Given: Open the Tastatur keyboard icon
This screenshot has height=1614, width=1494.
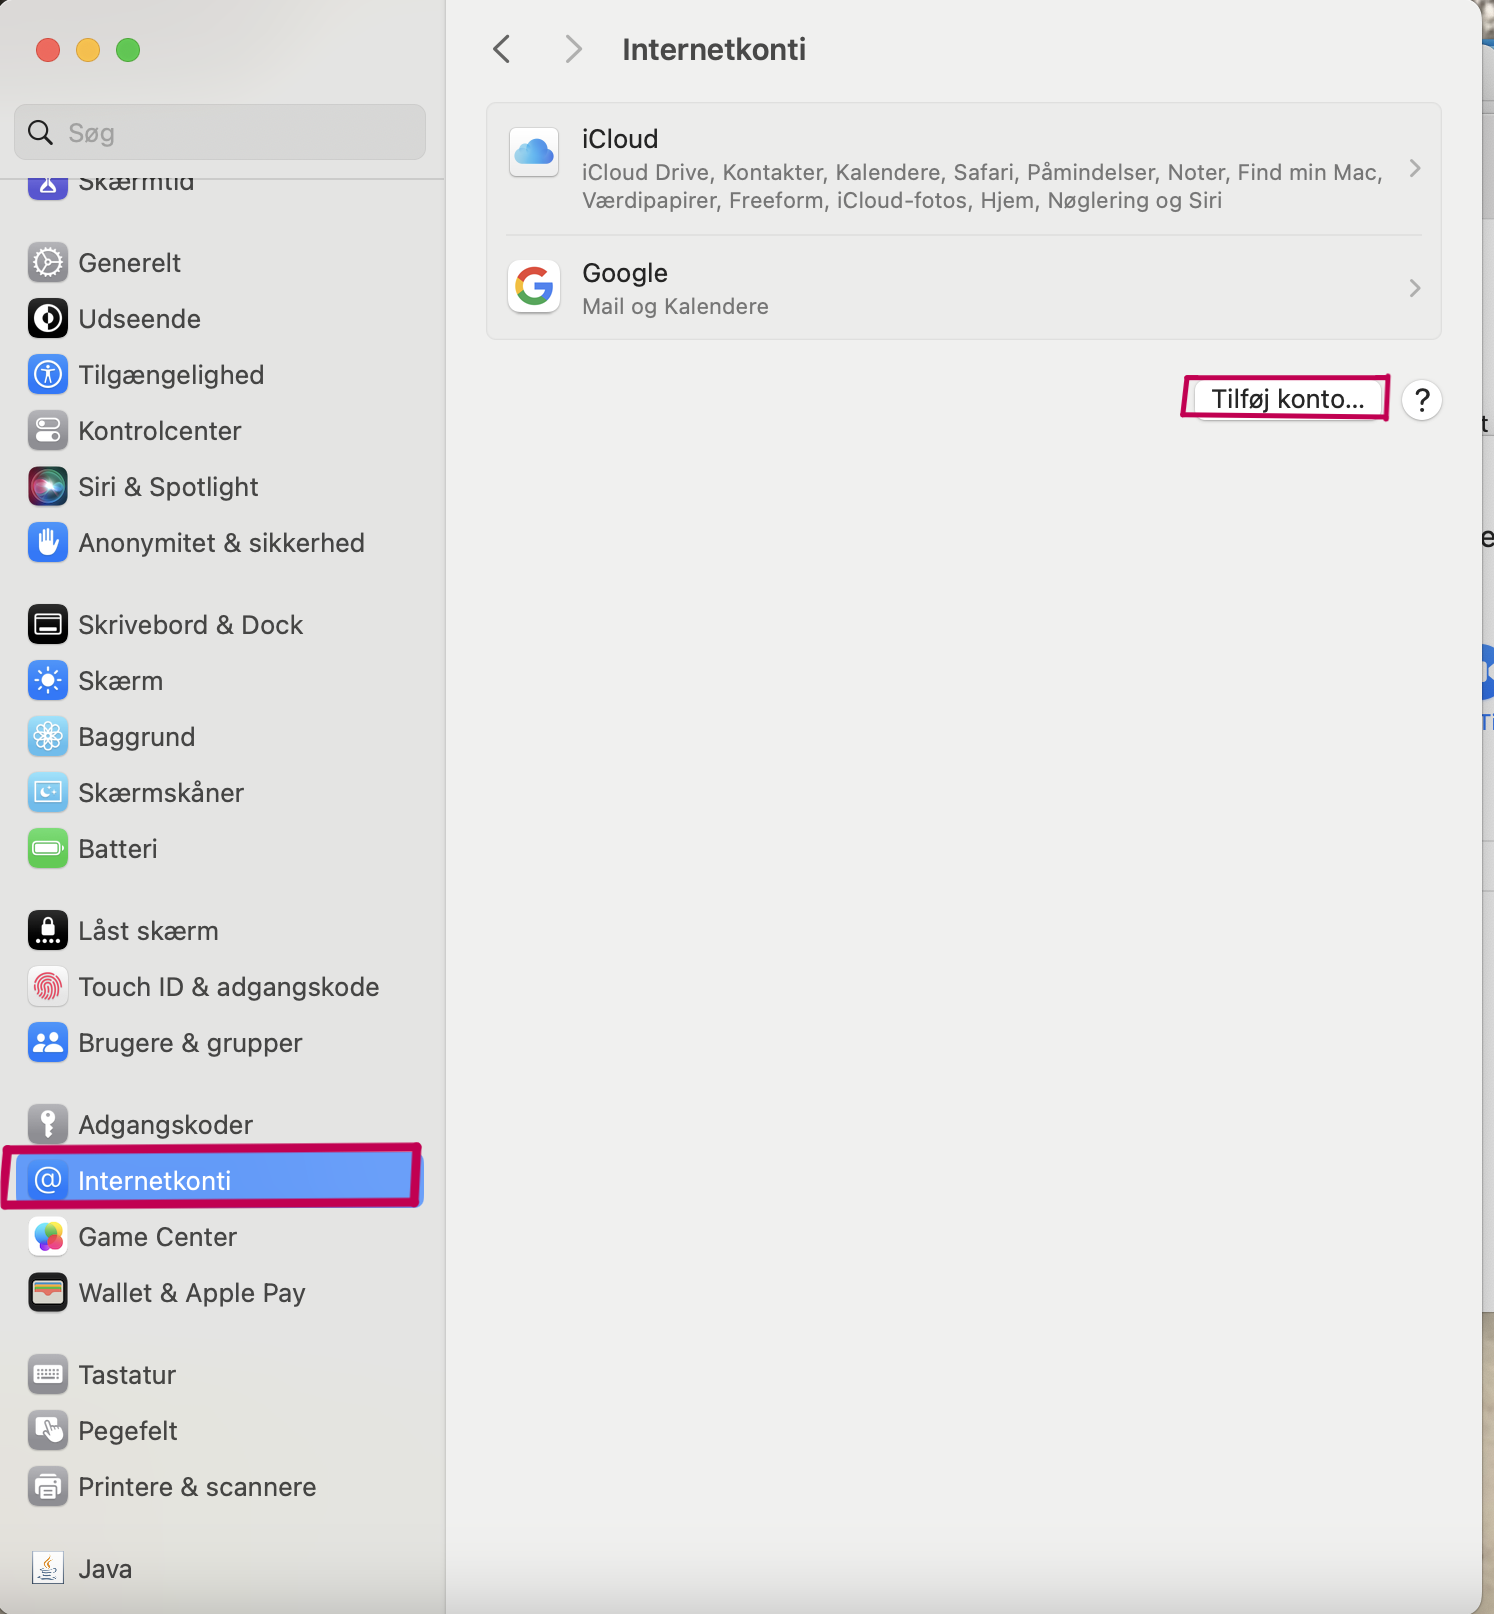Looking at the screenshot, I should tap(48, 1374).
